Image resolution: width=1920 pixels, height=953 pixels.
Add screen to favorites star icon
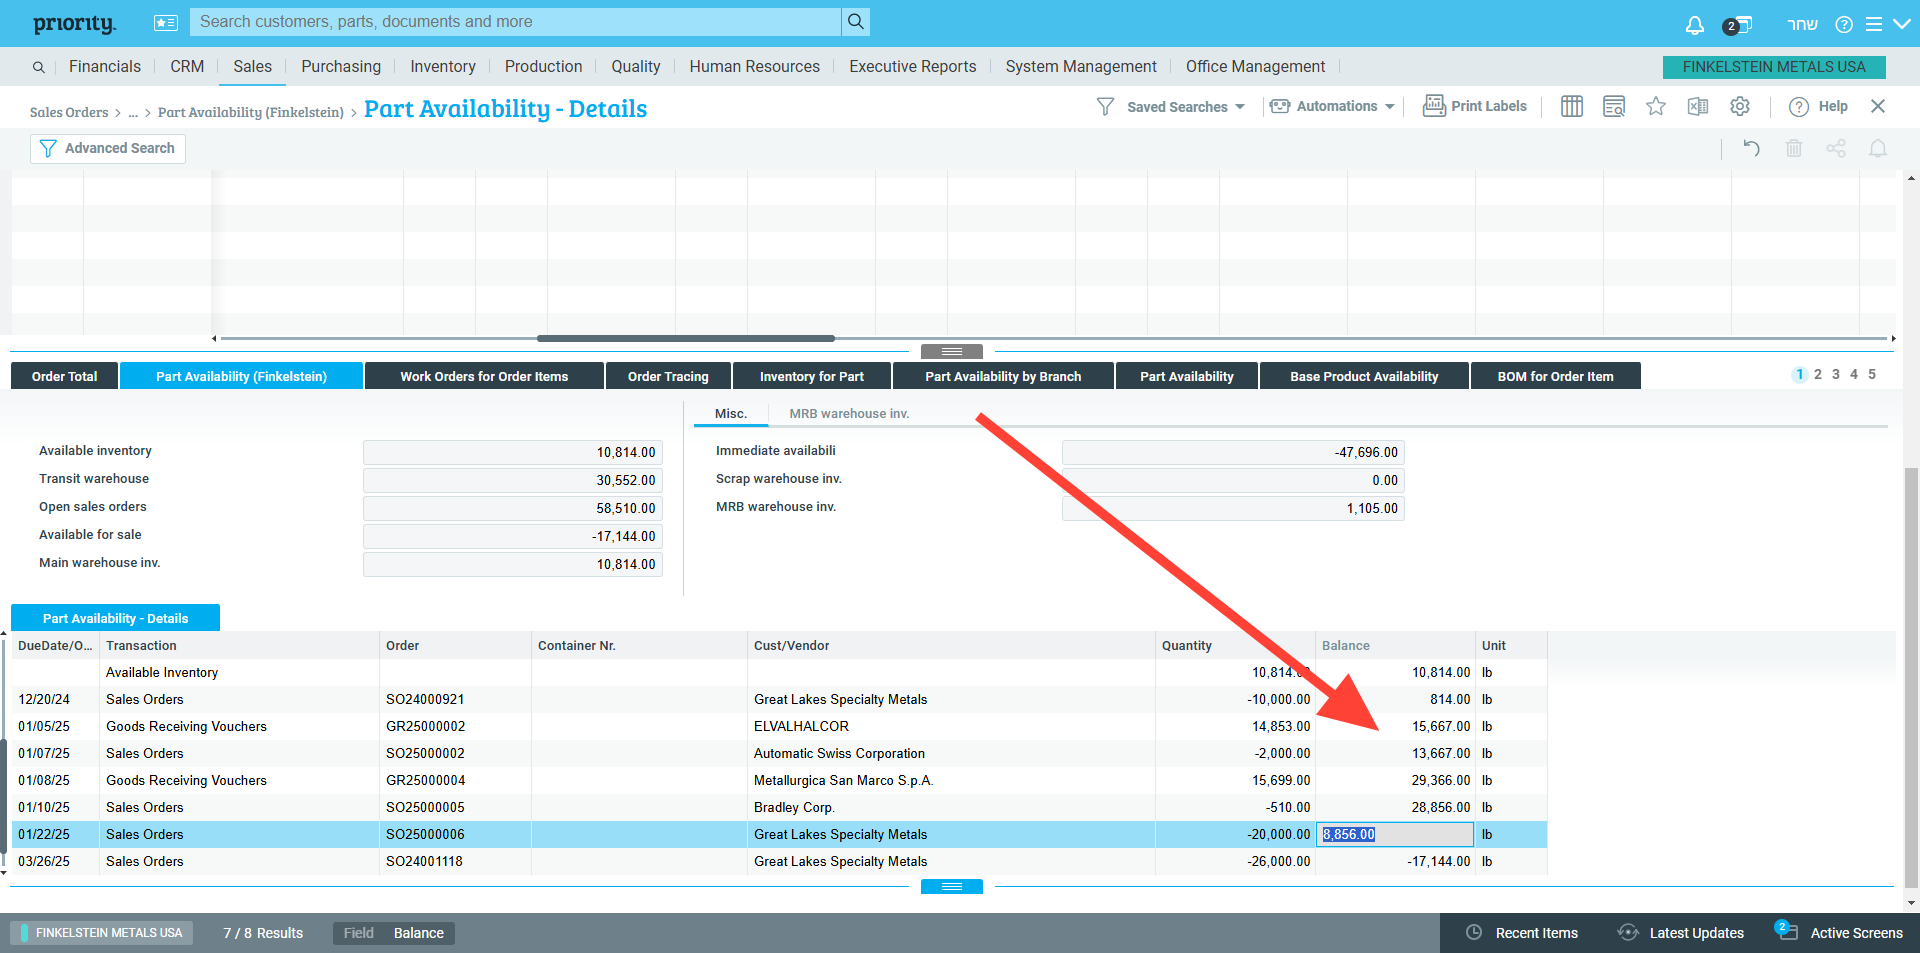point(1656,106)
